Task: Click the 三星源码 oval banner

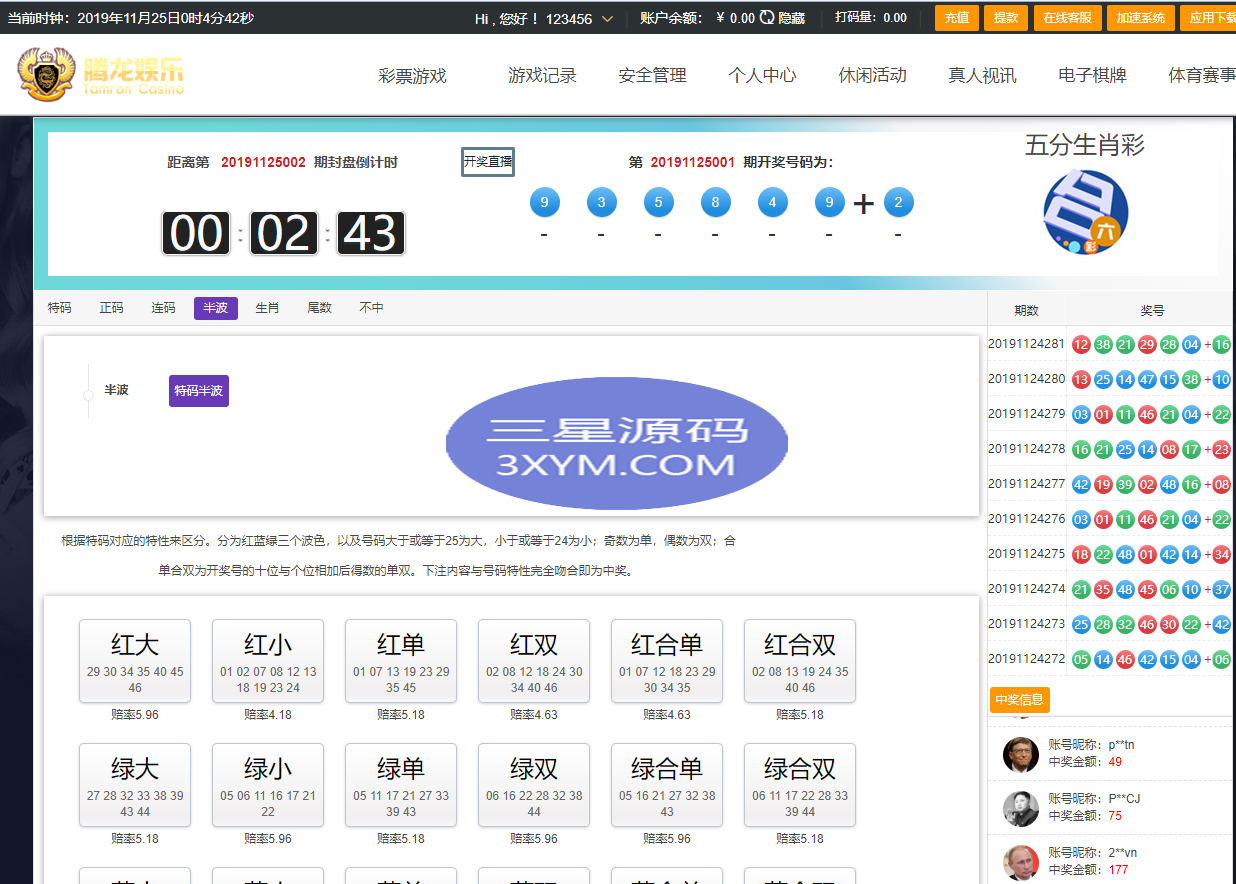Action: (616, 443)
